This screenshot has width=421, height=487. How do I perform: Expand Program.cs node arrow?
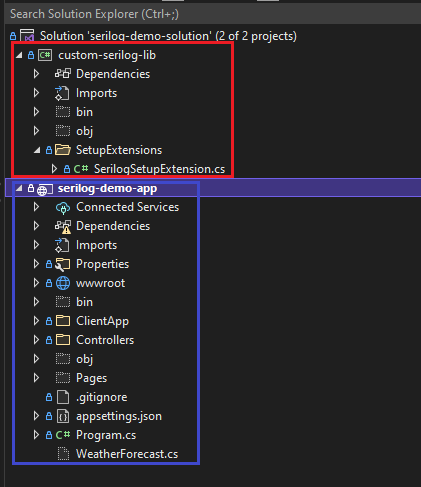click(x=36, y=435)
